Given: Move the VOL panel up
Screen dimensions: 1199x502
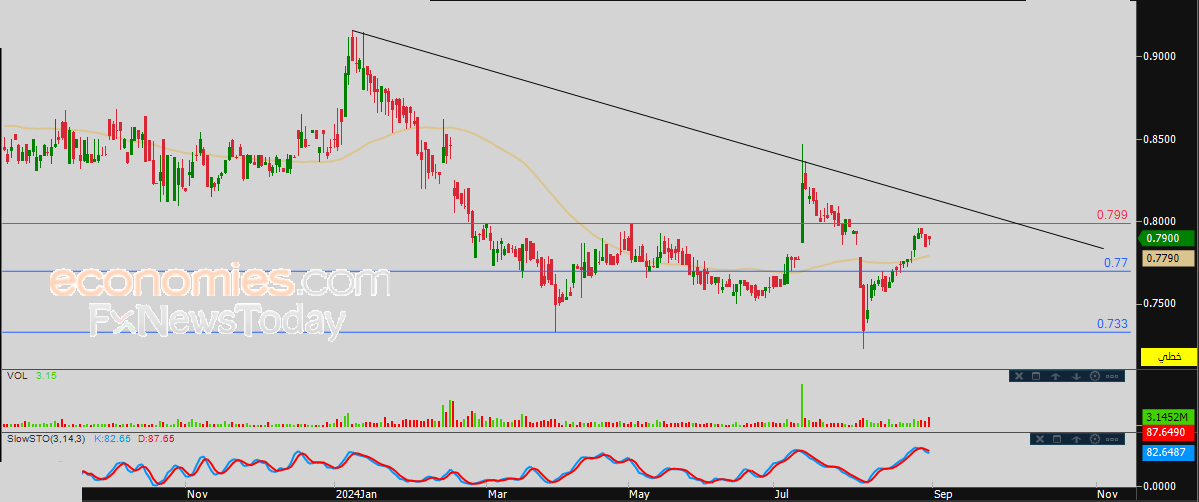Looking at the screenshot, I should [1055, 376].
